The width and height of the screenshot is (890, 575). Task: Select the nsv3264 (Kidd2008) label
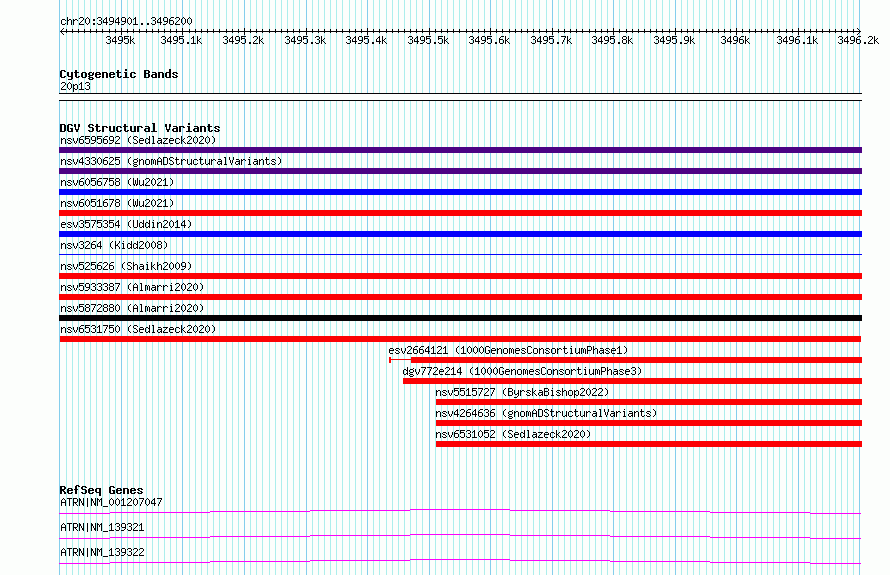pyautogui.click(x=114, y=245)
